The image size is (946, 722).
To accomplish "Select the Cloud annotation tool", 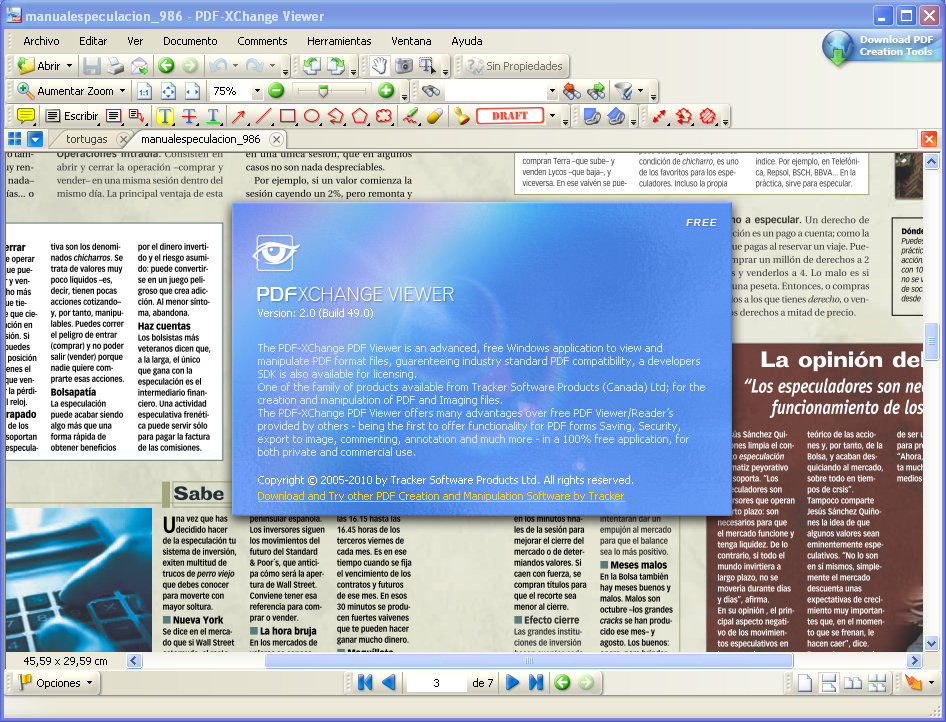I will pos(384,116).
